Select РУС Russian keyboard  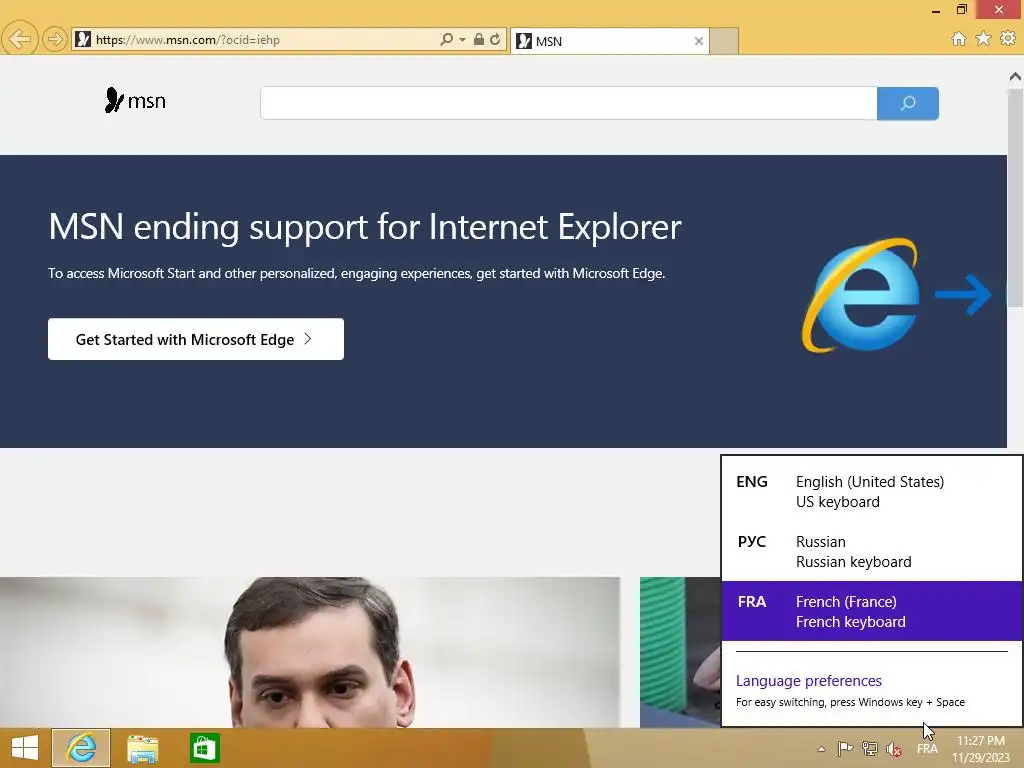click(872, 552)
